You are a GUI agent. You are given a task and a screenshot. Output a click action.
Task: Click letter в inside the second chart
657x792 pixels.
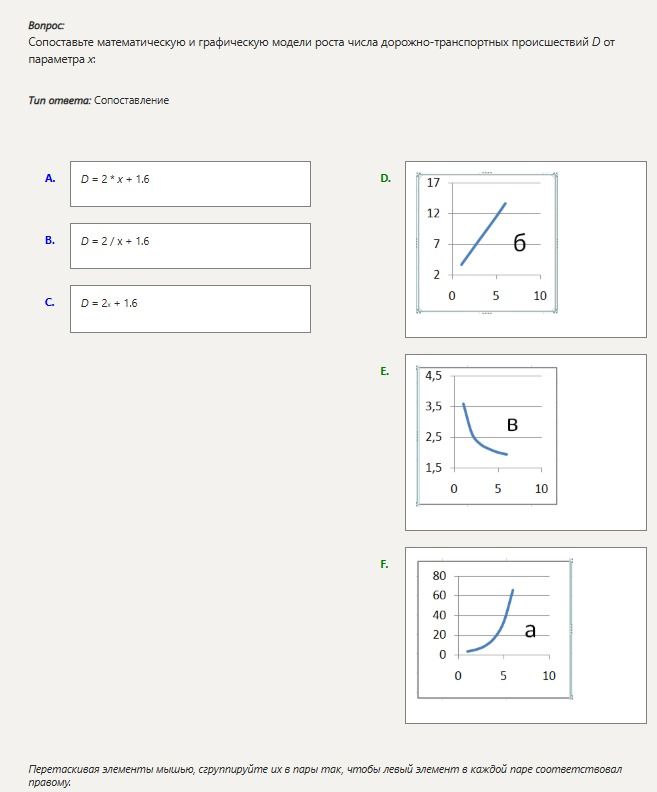(512, 425)
